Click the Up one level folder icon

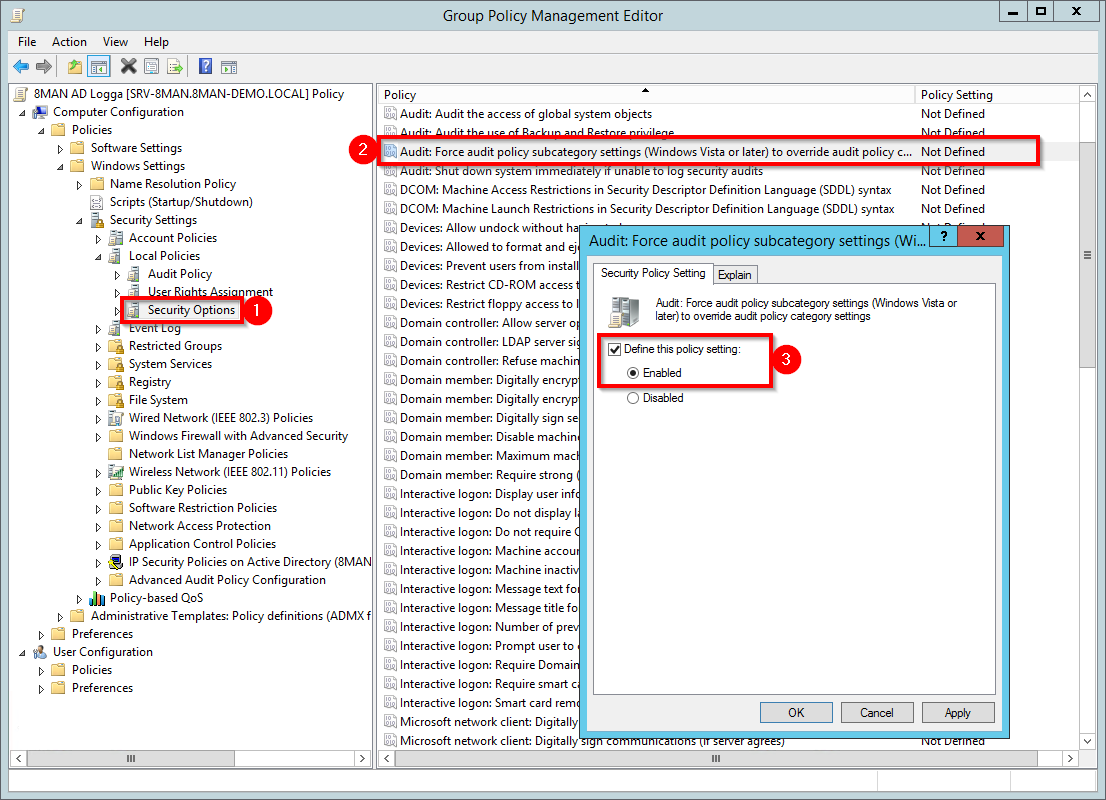point(75,67)
